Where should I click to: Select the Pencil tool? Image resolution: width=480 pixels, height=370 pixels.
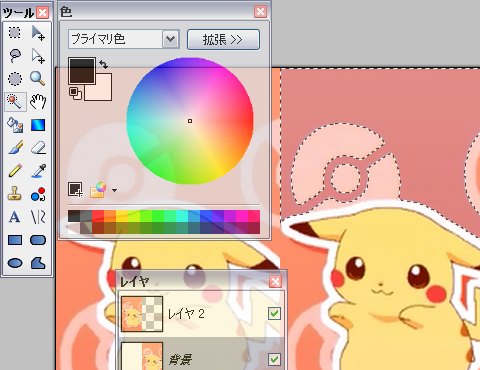(x=15, y=171)
